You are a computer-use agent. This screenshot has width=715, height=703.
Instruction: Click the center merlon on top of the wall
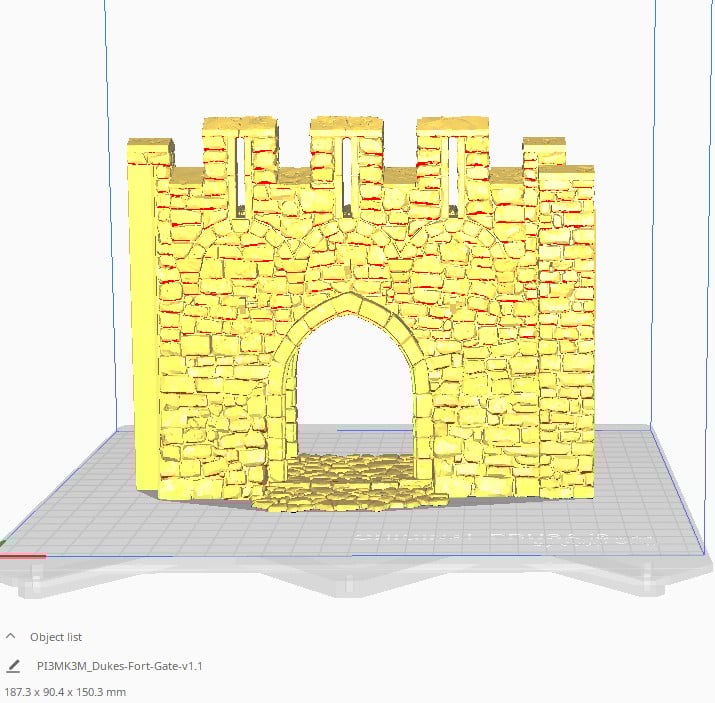click(345, 125)
